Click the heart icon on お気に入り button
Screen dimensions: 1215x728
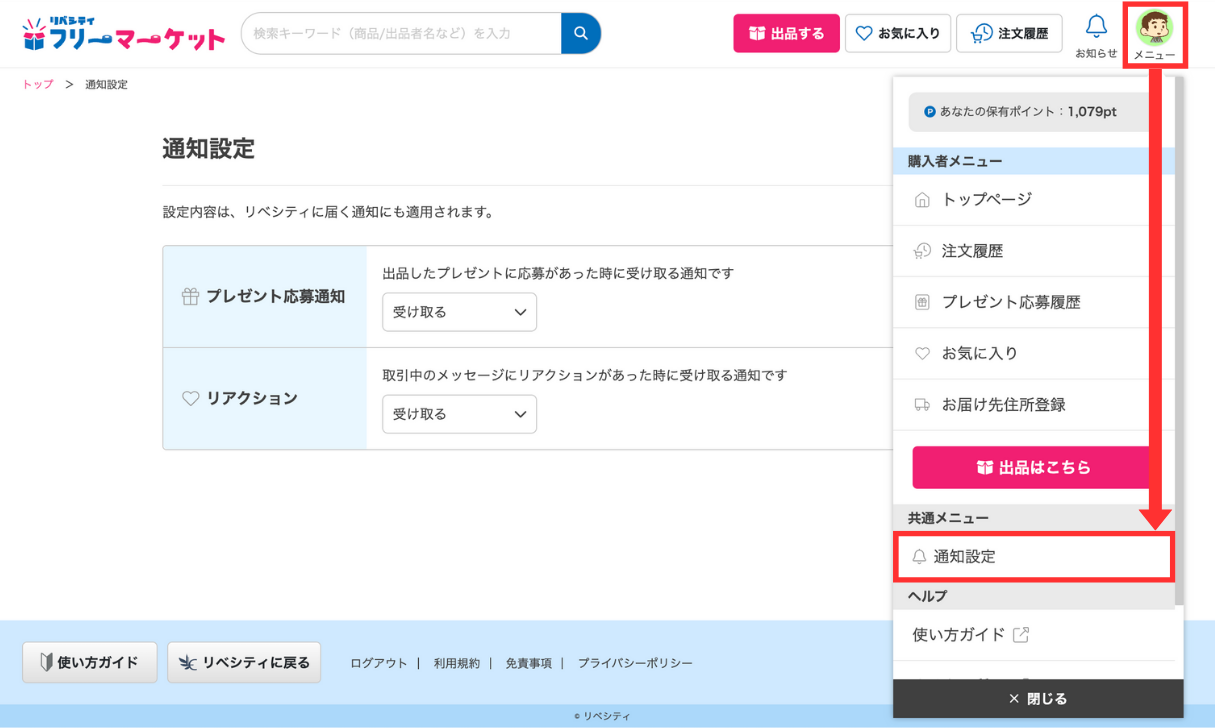[x=864, y=33]
